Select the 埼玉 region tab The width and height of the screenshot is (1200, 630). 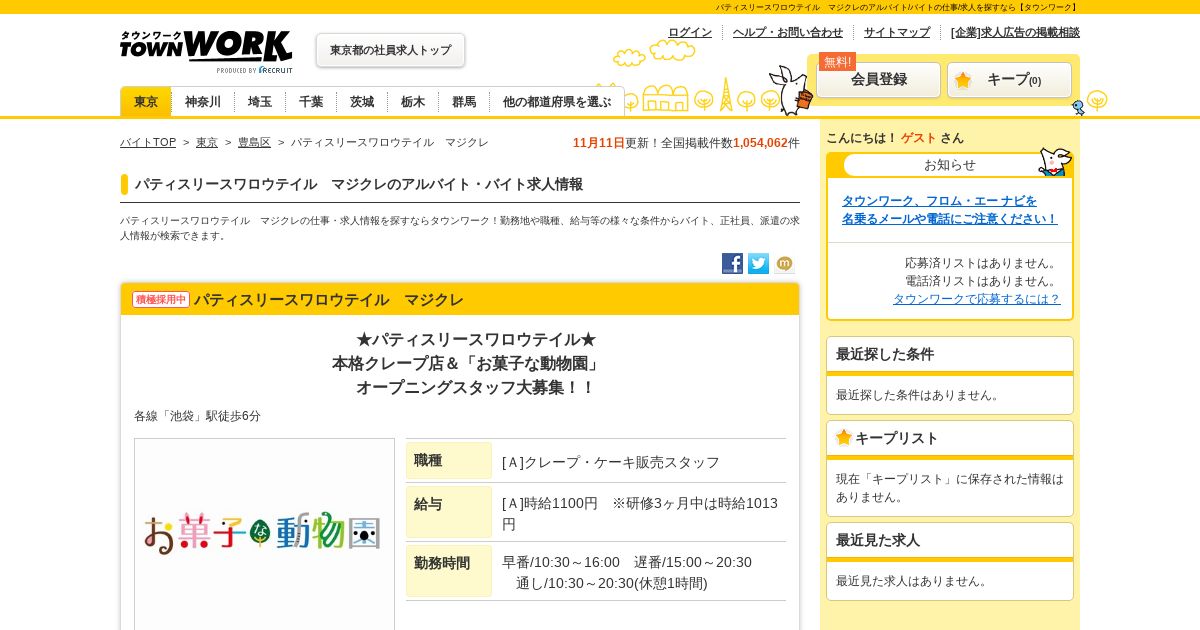(260, 102)
